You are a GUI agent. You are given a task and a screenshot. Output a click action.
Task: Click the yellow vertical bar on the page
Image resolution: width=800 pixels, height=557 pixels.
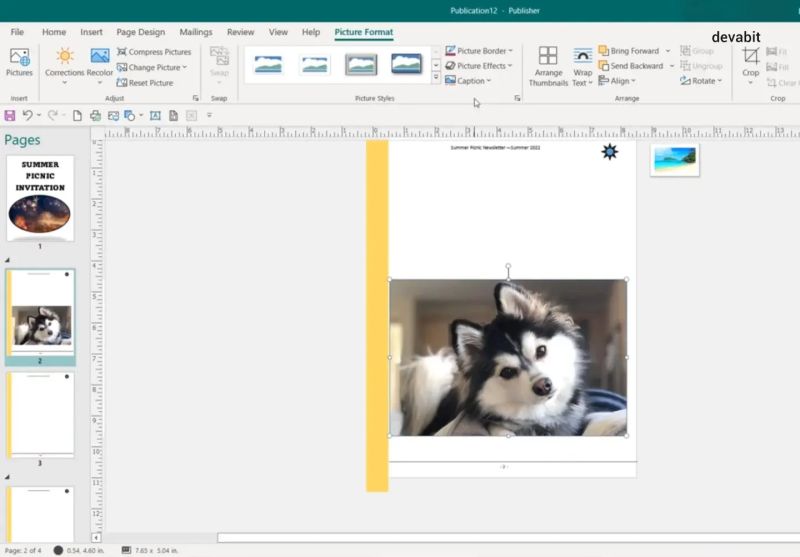coord(377,316)
